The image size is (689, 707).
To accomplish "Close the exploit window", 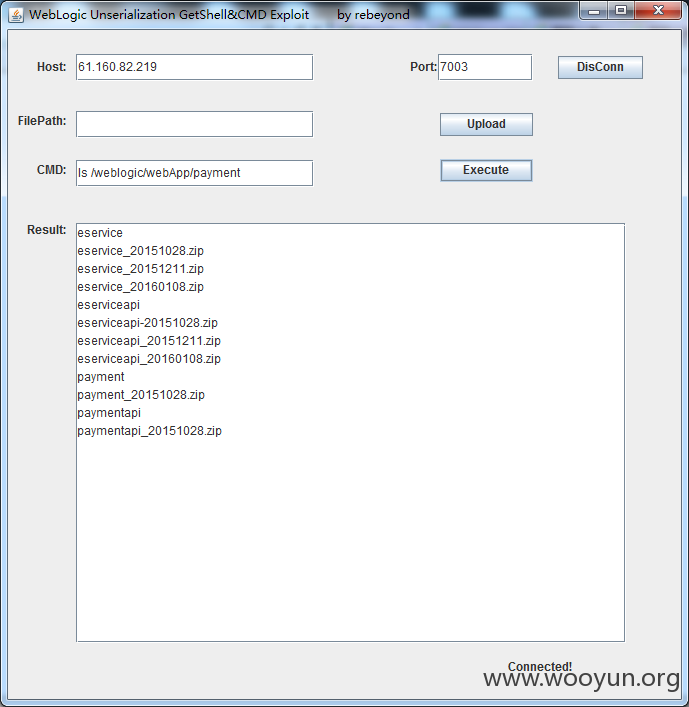I will pyautogui.click(x=658, y=10).
